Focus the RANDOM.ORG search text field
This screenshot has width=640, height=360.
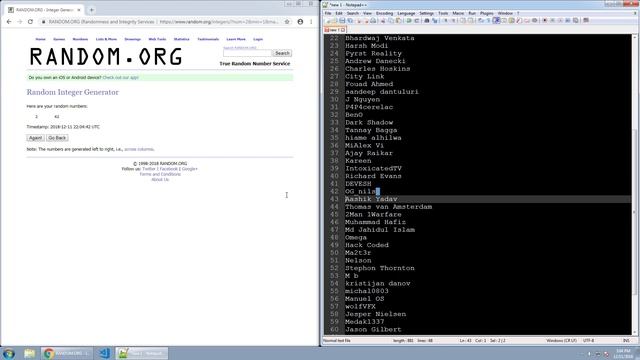coord(247,53)
